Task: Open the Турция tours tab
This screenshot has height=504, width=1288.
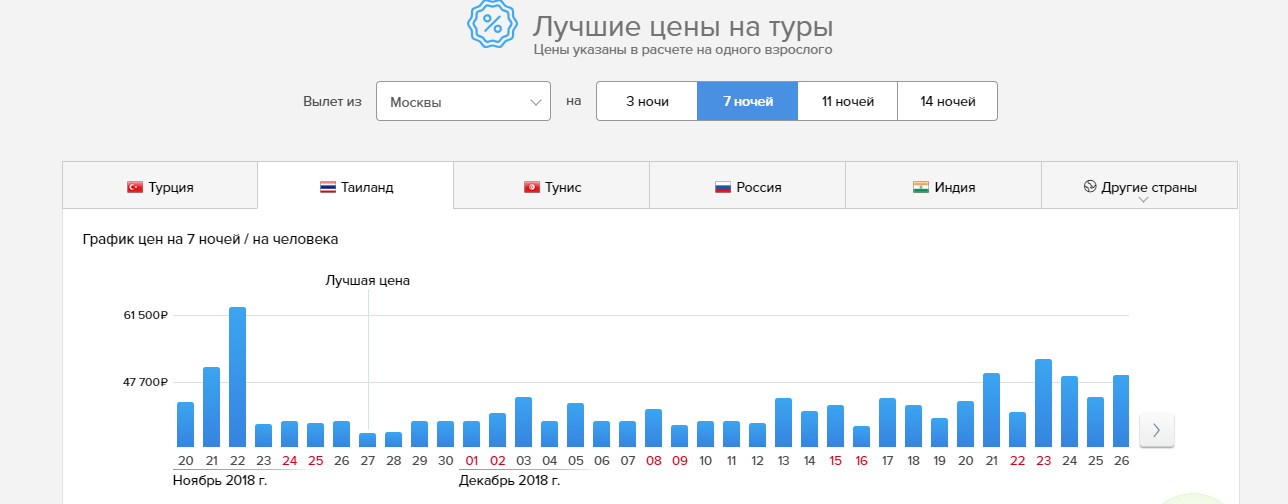Action: (160, 186)
